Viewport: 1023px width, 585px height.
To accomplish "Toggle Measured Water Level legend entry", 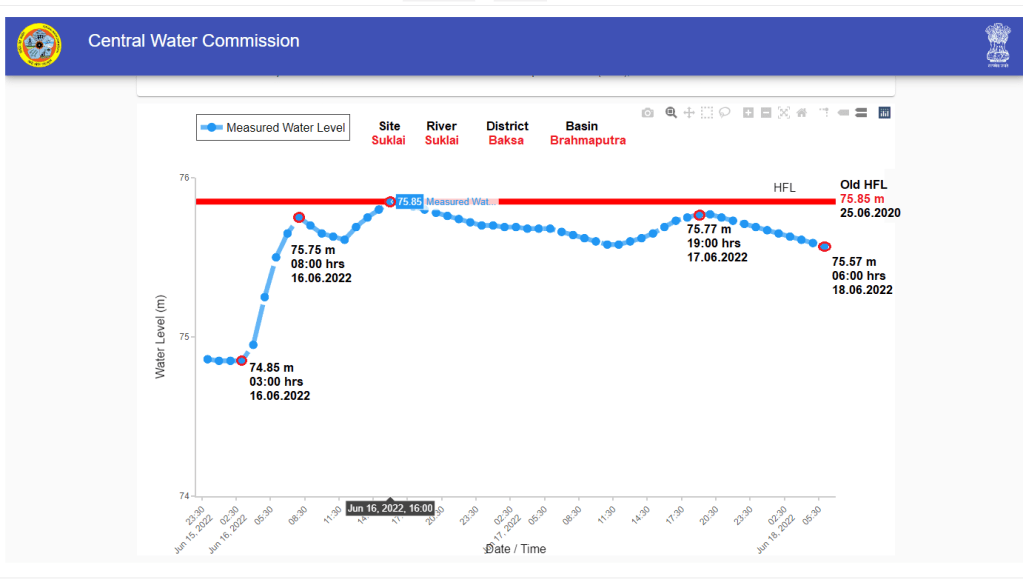I will pyautogui.click(x=272, y=128).
